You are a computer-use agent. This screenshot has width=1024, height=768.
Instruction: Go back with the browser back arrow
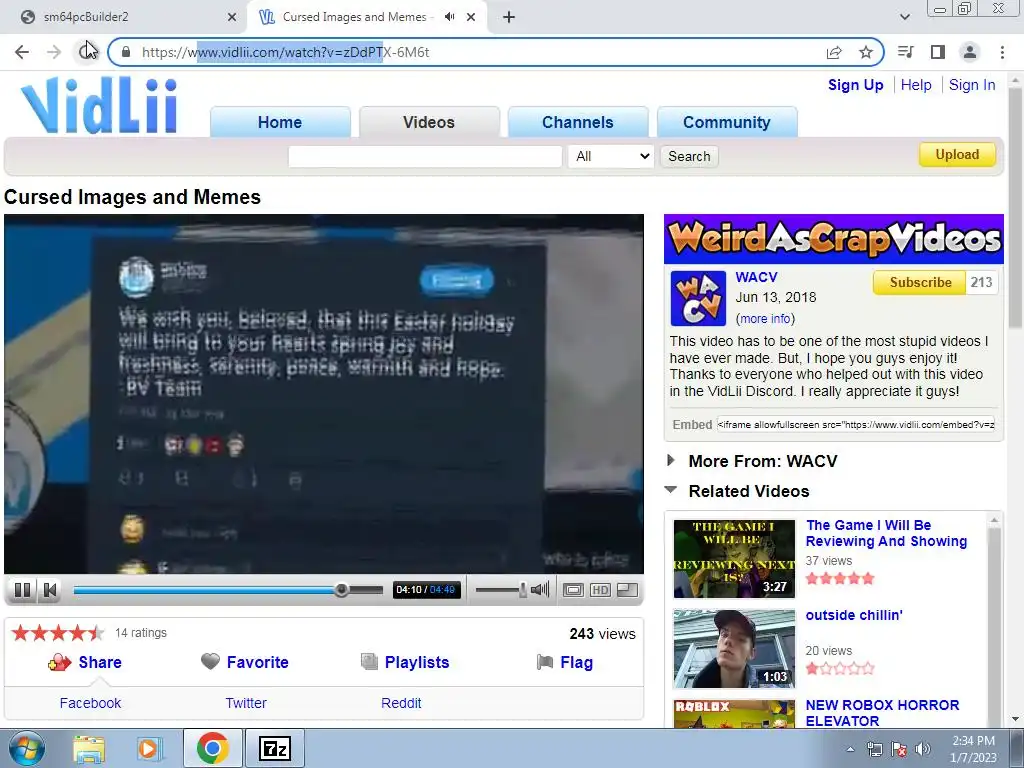[x=22, y=52]
